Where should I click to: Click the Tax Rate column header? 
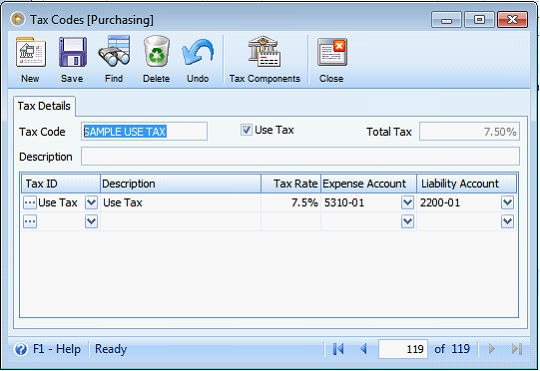point(291,184)
